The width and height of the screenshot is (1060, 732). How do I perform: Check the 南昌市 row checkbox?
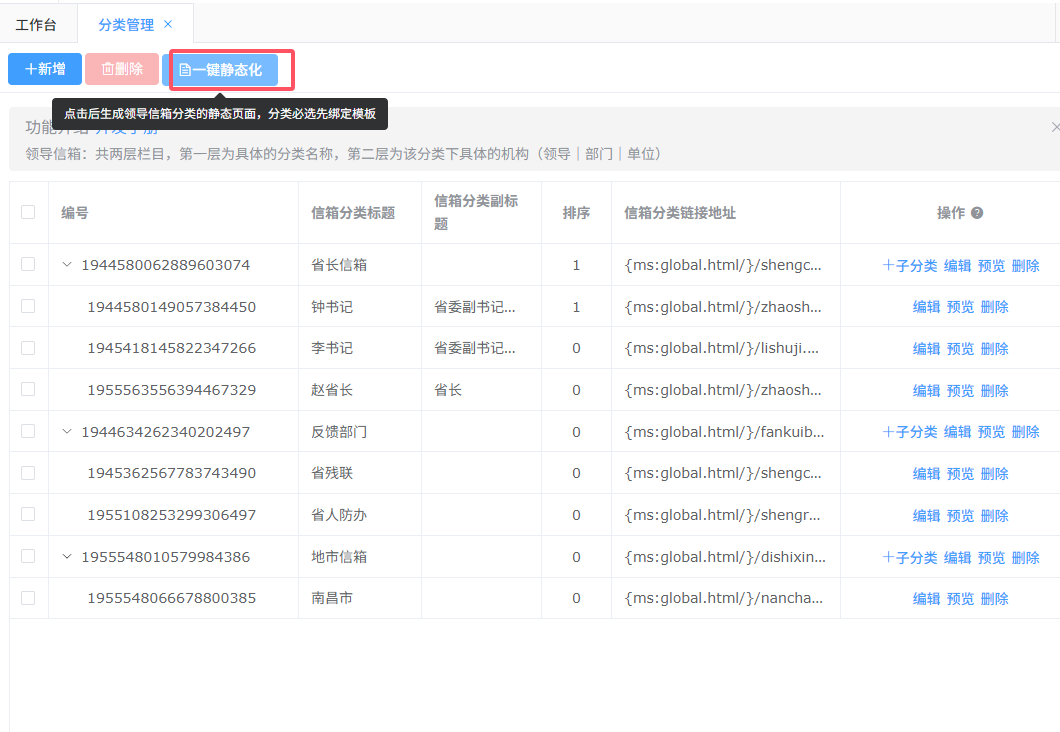[x=28, y=598]
